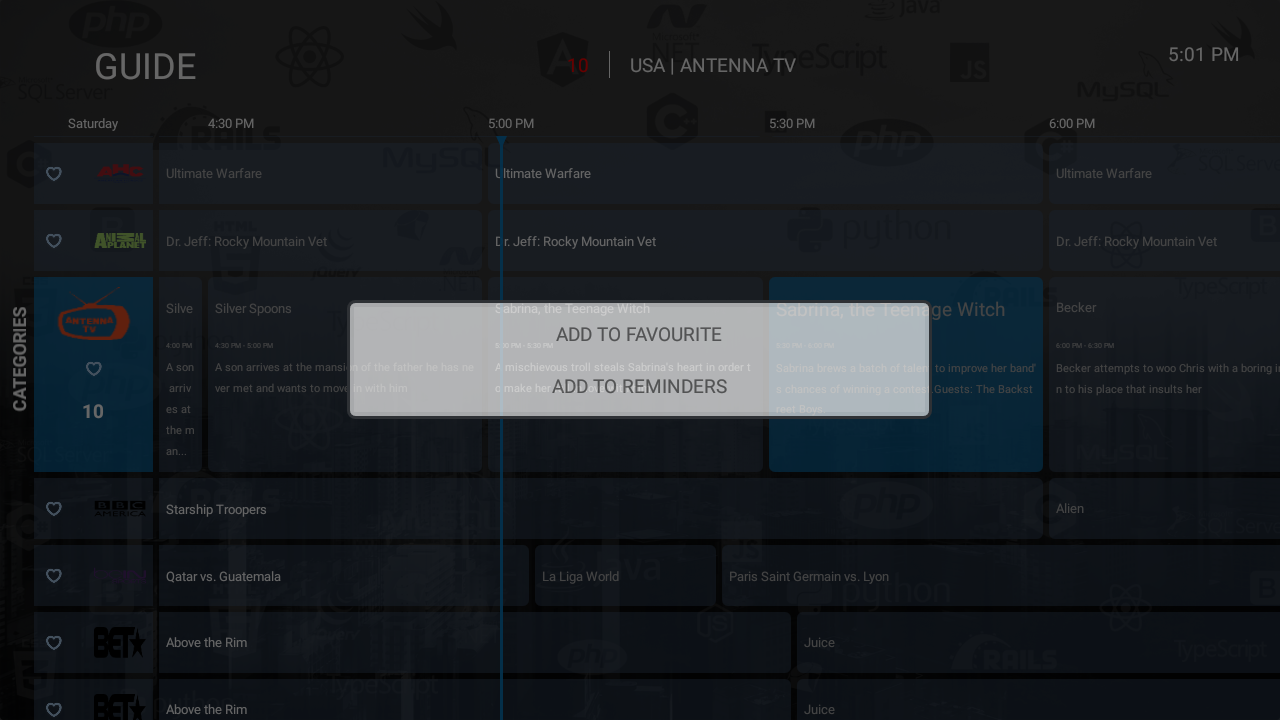The width and height of the screenshot is (1280, 720).
Task: Select Ultimate Warfare starting at 5:00 PM
Action: [x=766, y=173]
